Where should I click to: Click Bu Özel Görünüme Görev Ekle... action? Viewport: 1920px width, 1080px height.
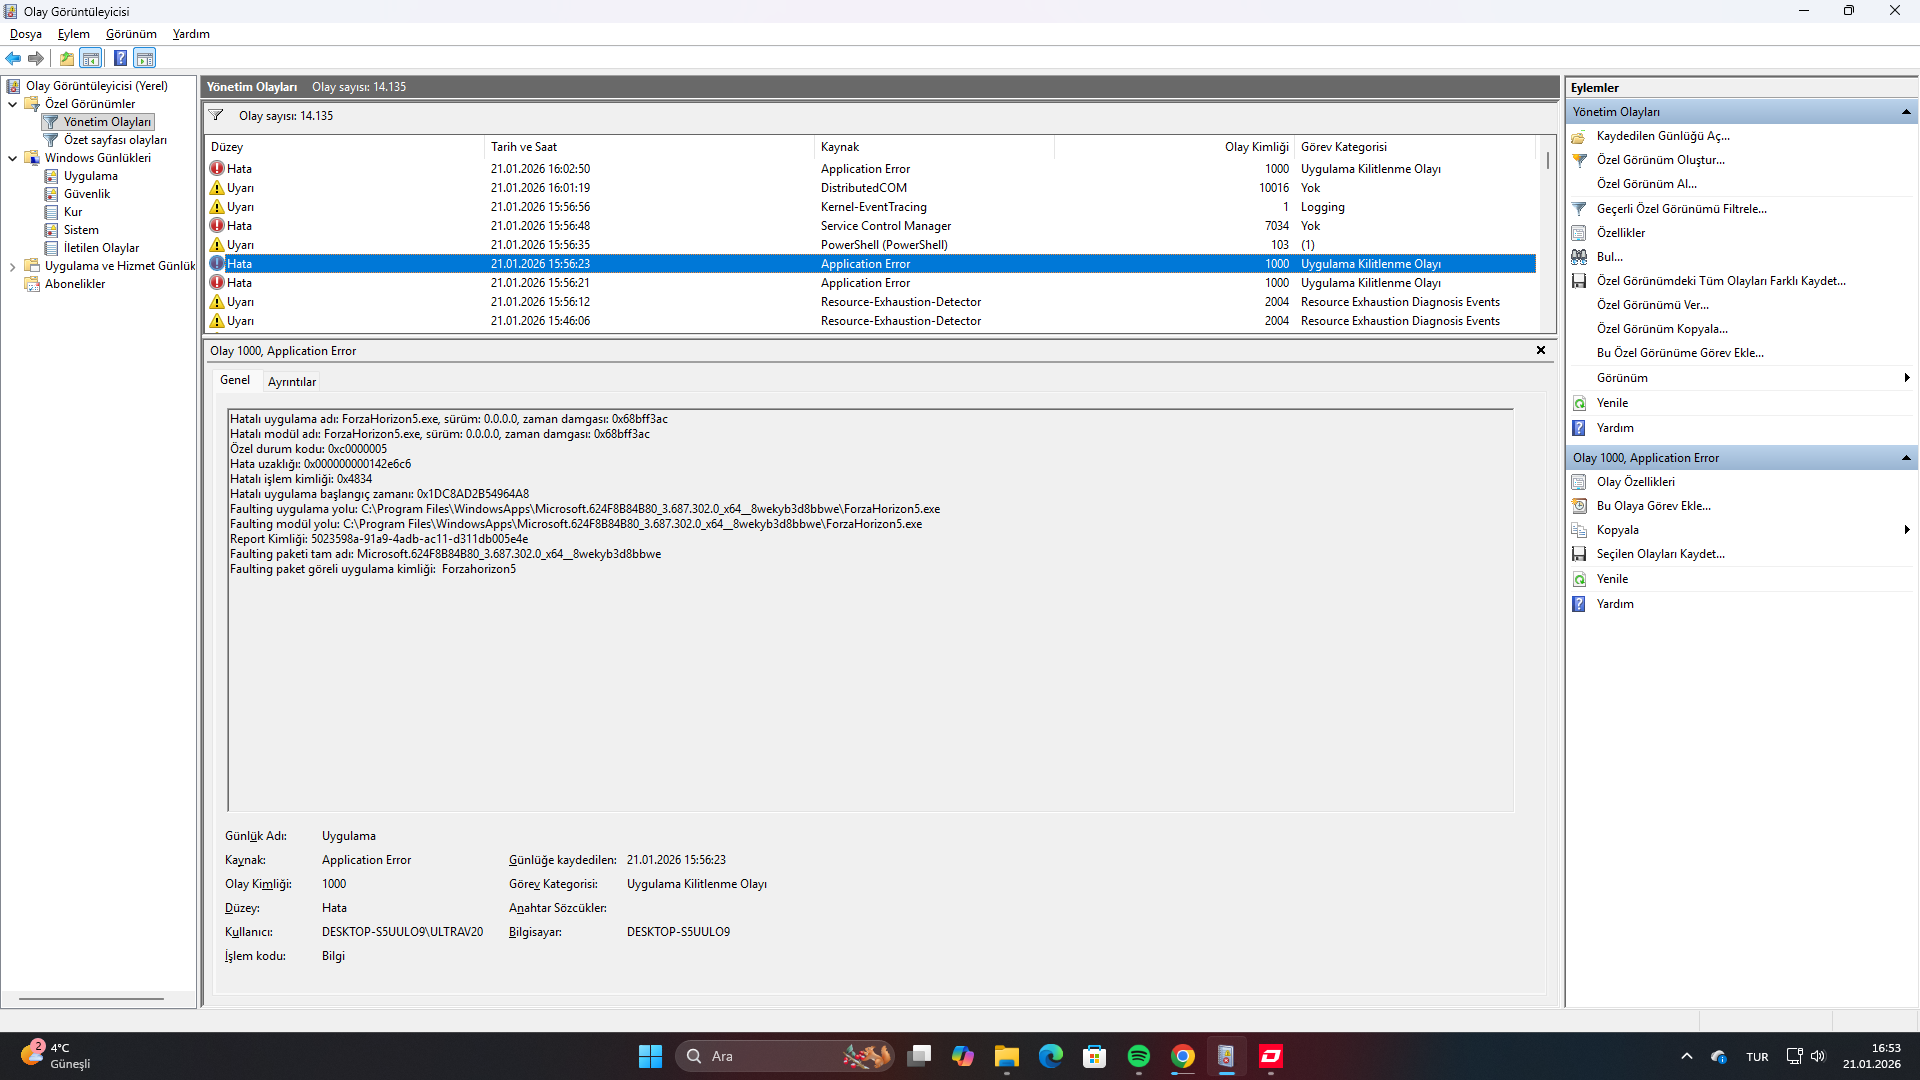pos(1680,353)
